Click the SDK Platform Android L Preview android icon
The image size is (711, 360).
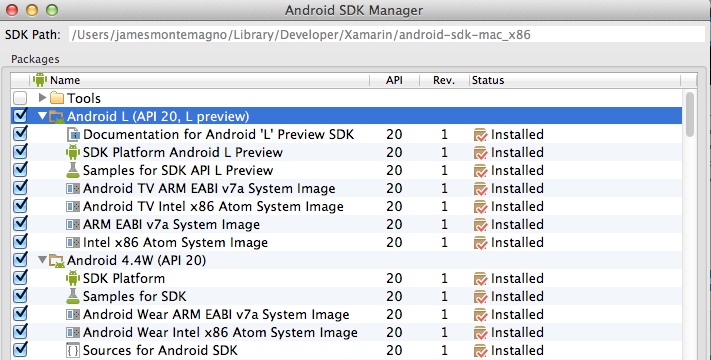[73, 152]
